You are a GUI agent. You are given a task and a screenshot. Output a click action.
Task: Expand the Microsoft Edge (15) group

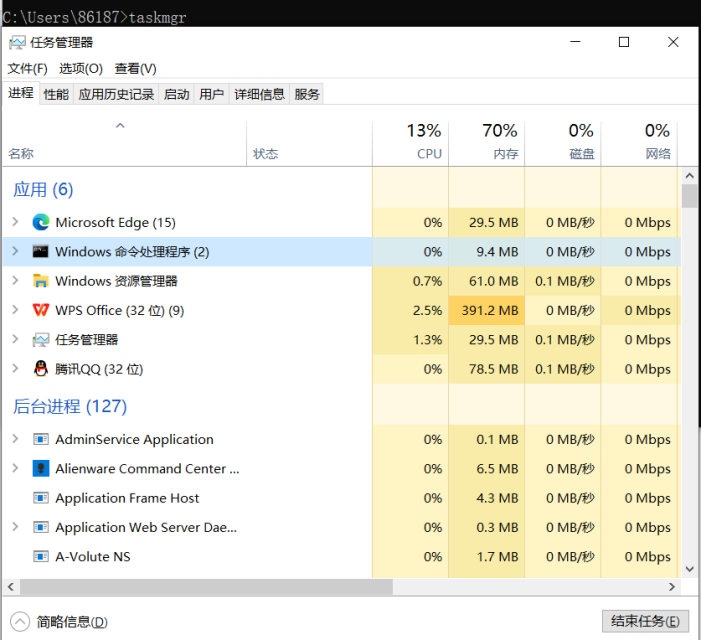pyautogui.click(x=15, y=222)
